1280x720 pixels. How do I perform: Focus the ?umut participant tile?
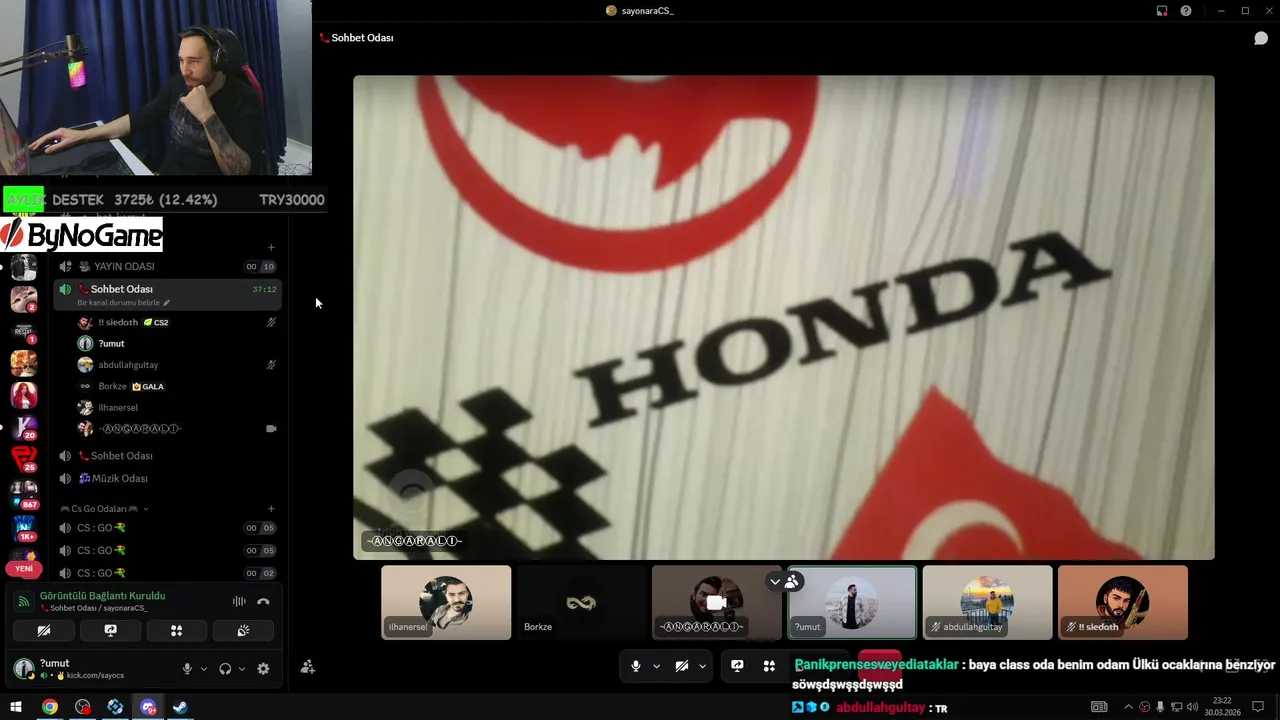[x=852, y=603]
